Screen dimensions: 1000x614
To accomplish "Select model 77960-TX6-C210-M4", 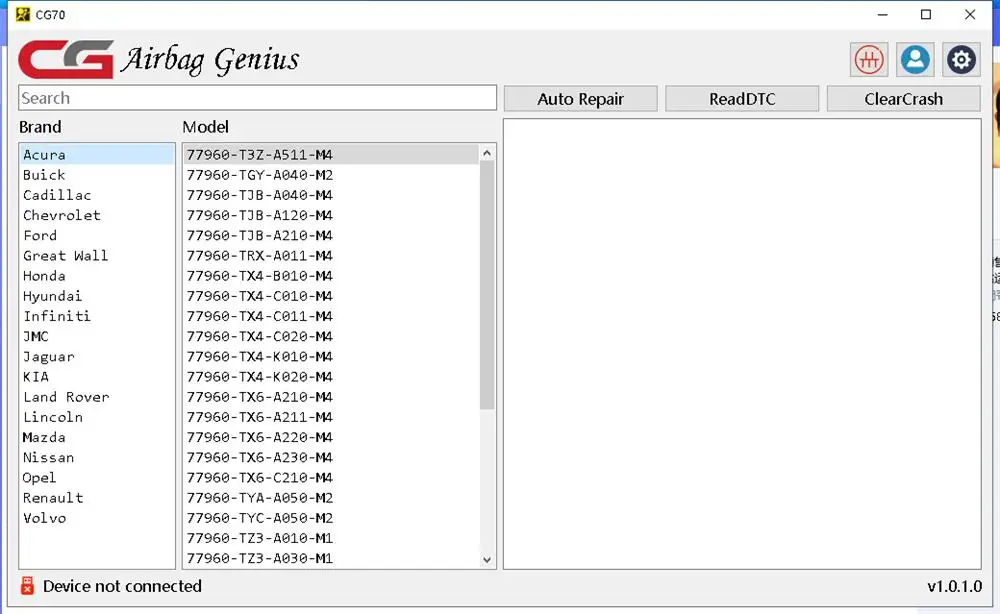I will 331,478.
